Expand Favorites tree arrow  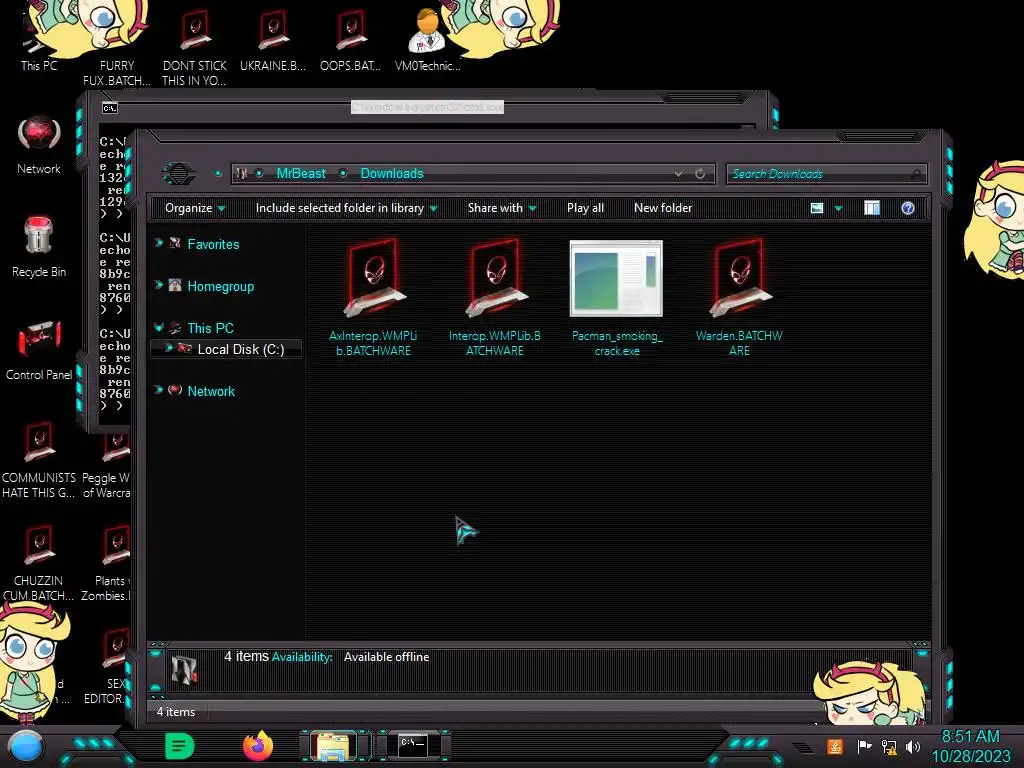[159, 243]
